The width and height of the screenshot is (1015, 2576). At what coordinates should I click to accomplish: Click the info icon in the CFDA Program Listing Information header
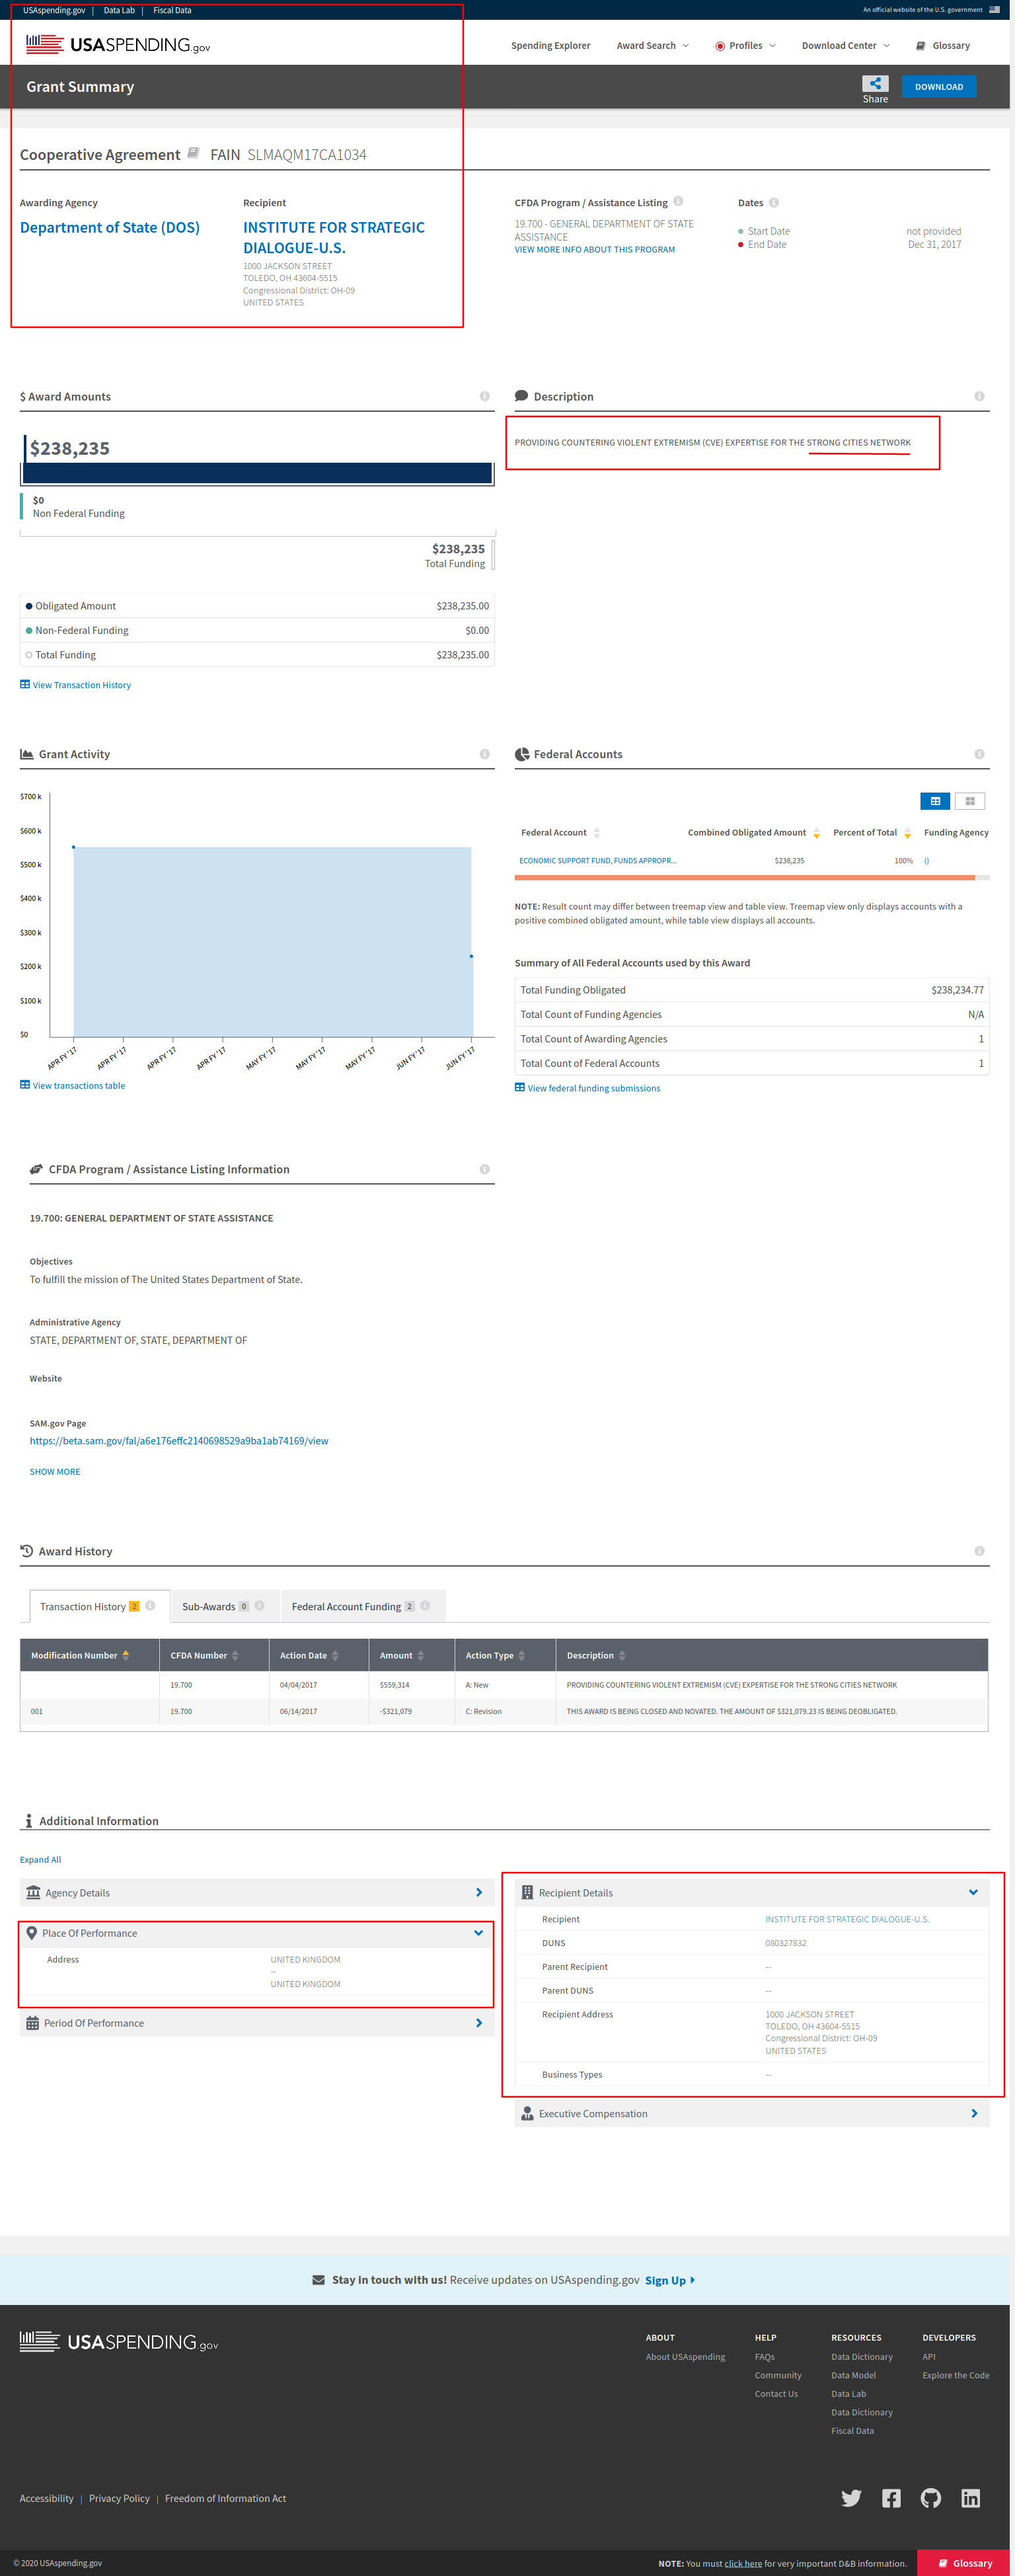click(x=485, y=1169)
